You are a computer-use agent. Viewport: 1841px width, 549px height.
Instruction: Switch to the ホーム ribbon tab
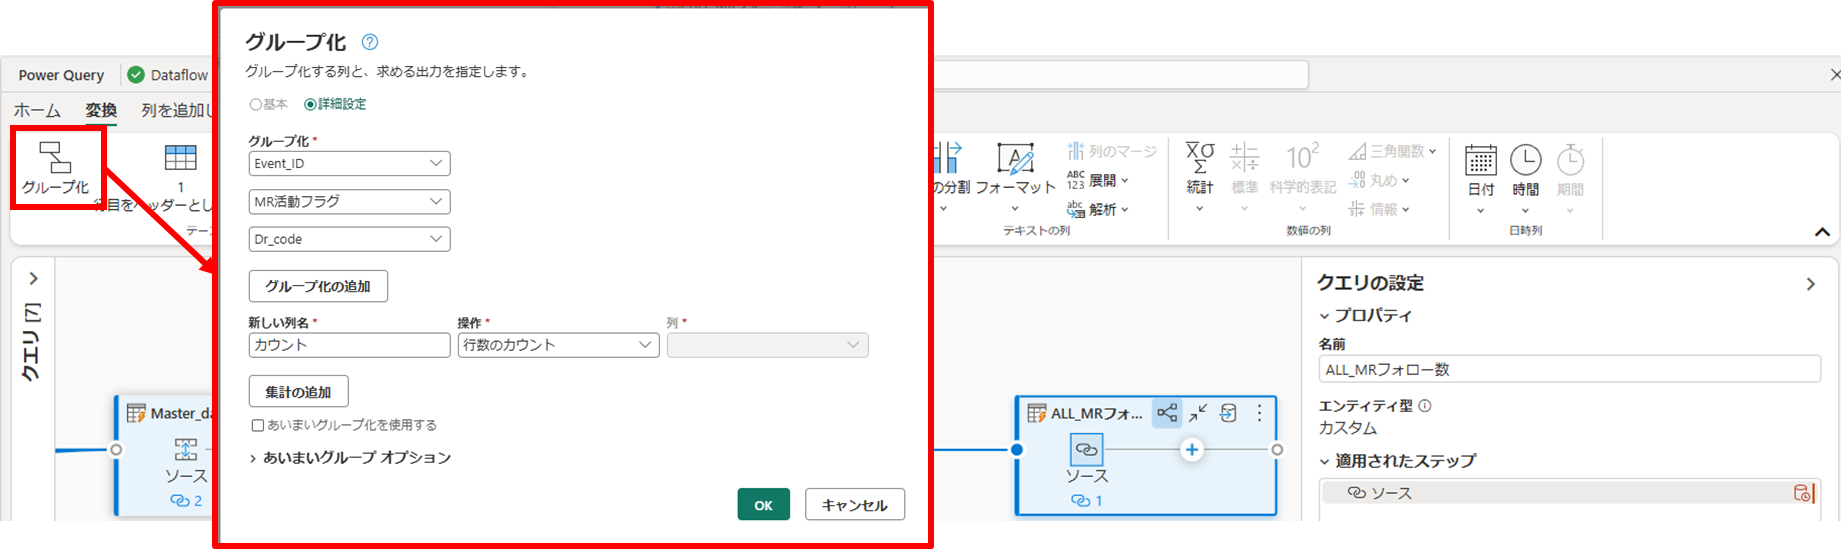[37, 110]
